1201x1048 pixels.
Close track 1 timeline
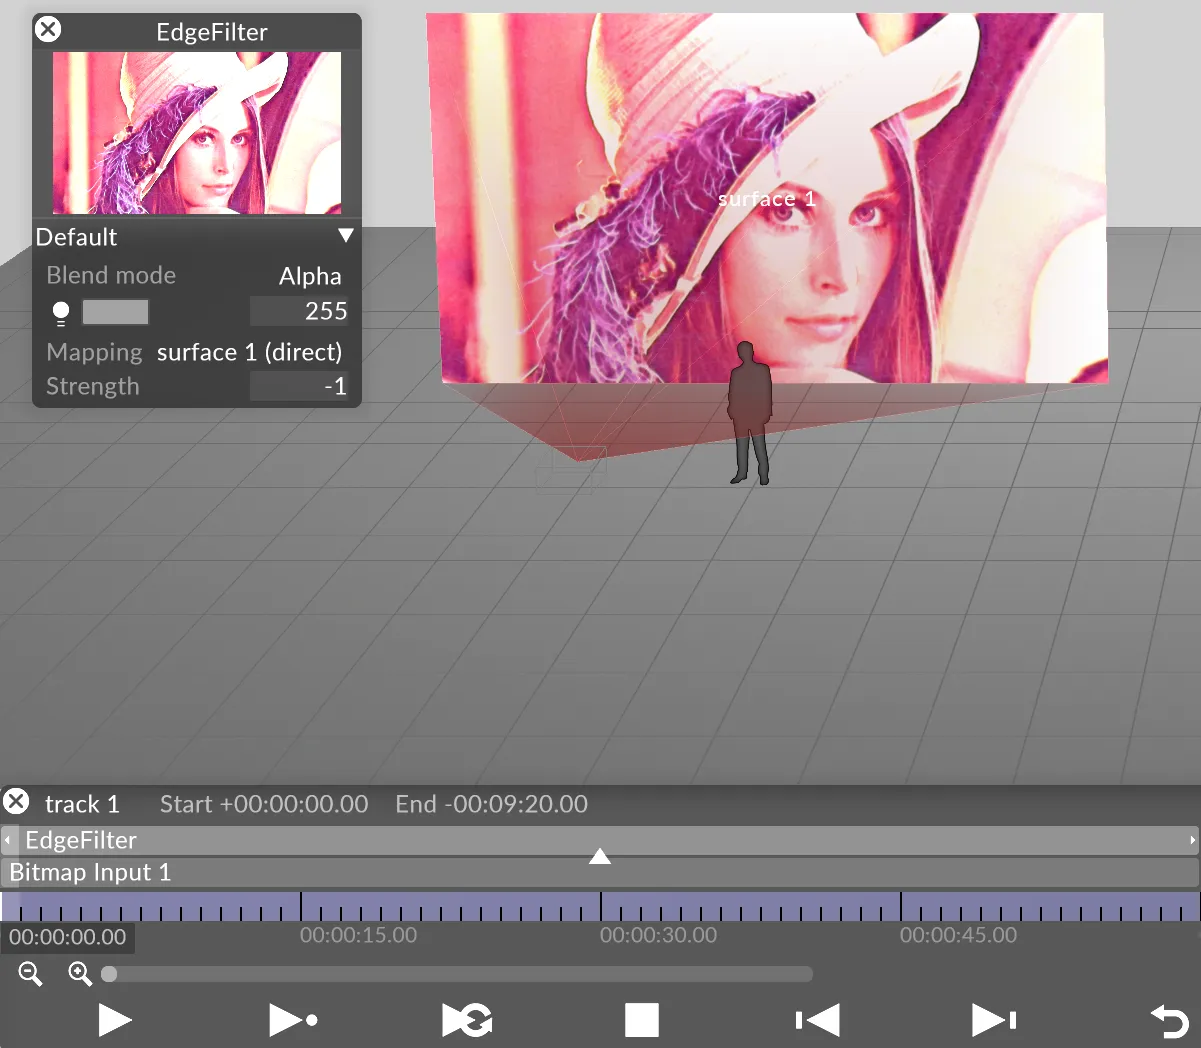(16, 802)
